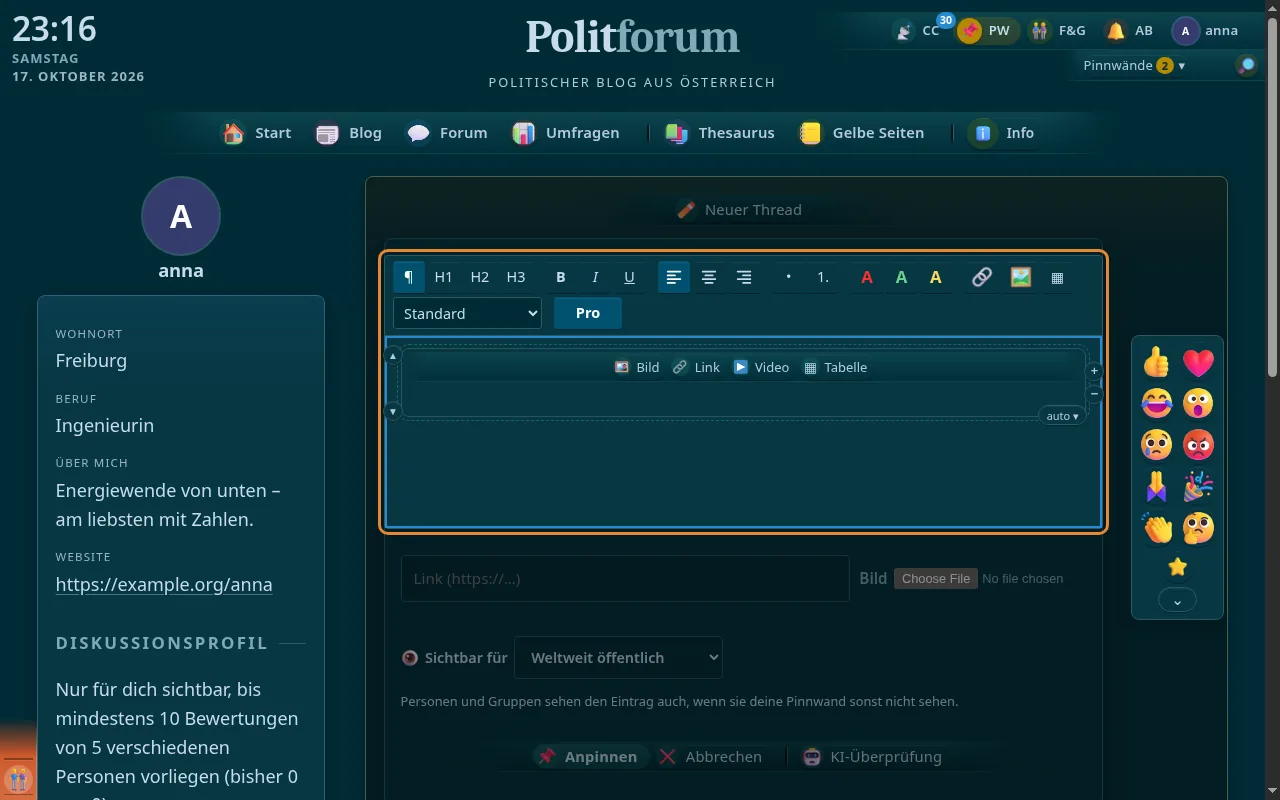Open the AB notifications bell

point(1129,31)
